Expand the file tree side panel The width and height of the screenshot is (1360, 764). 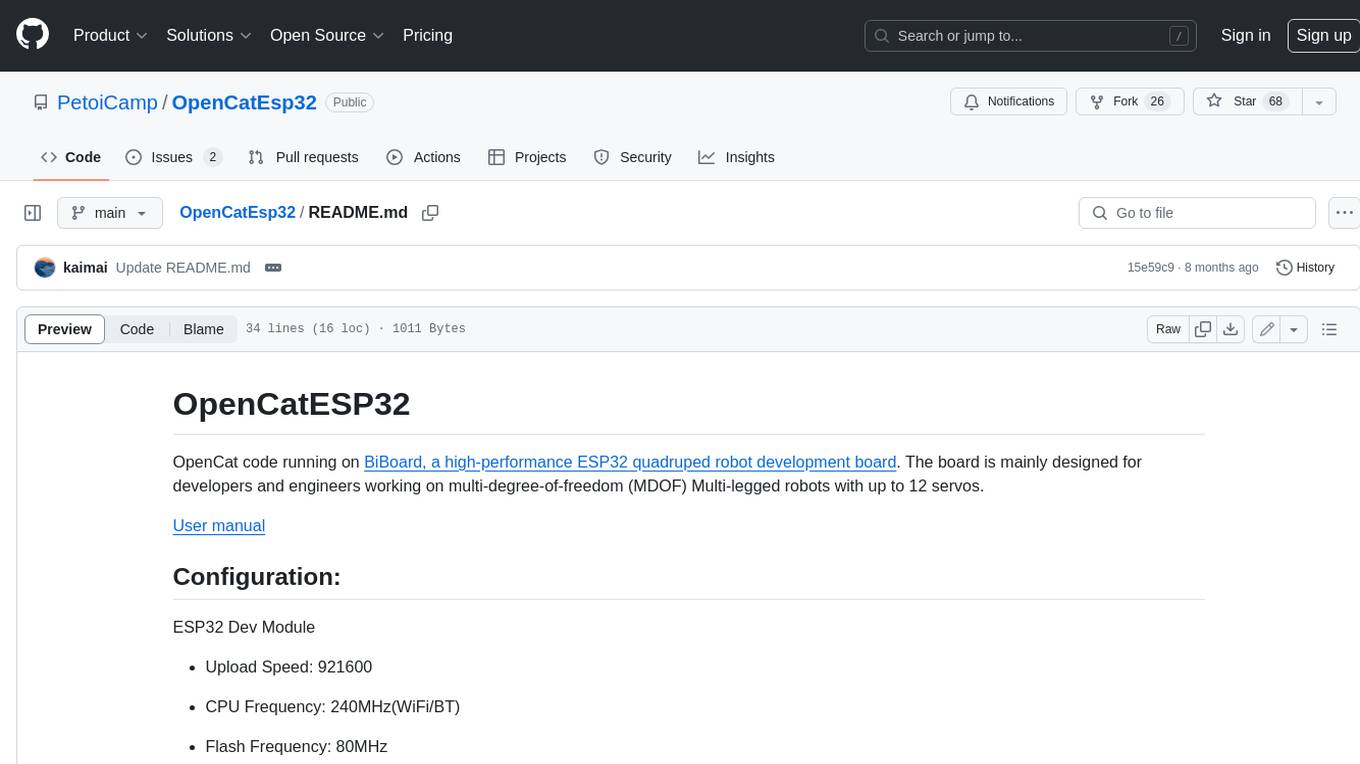(x=33, y=213)
